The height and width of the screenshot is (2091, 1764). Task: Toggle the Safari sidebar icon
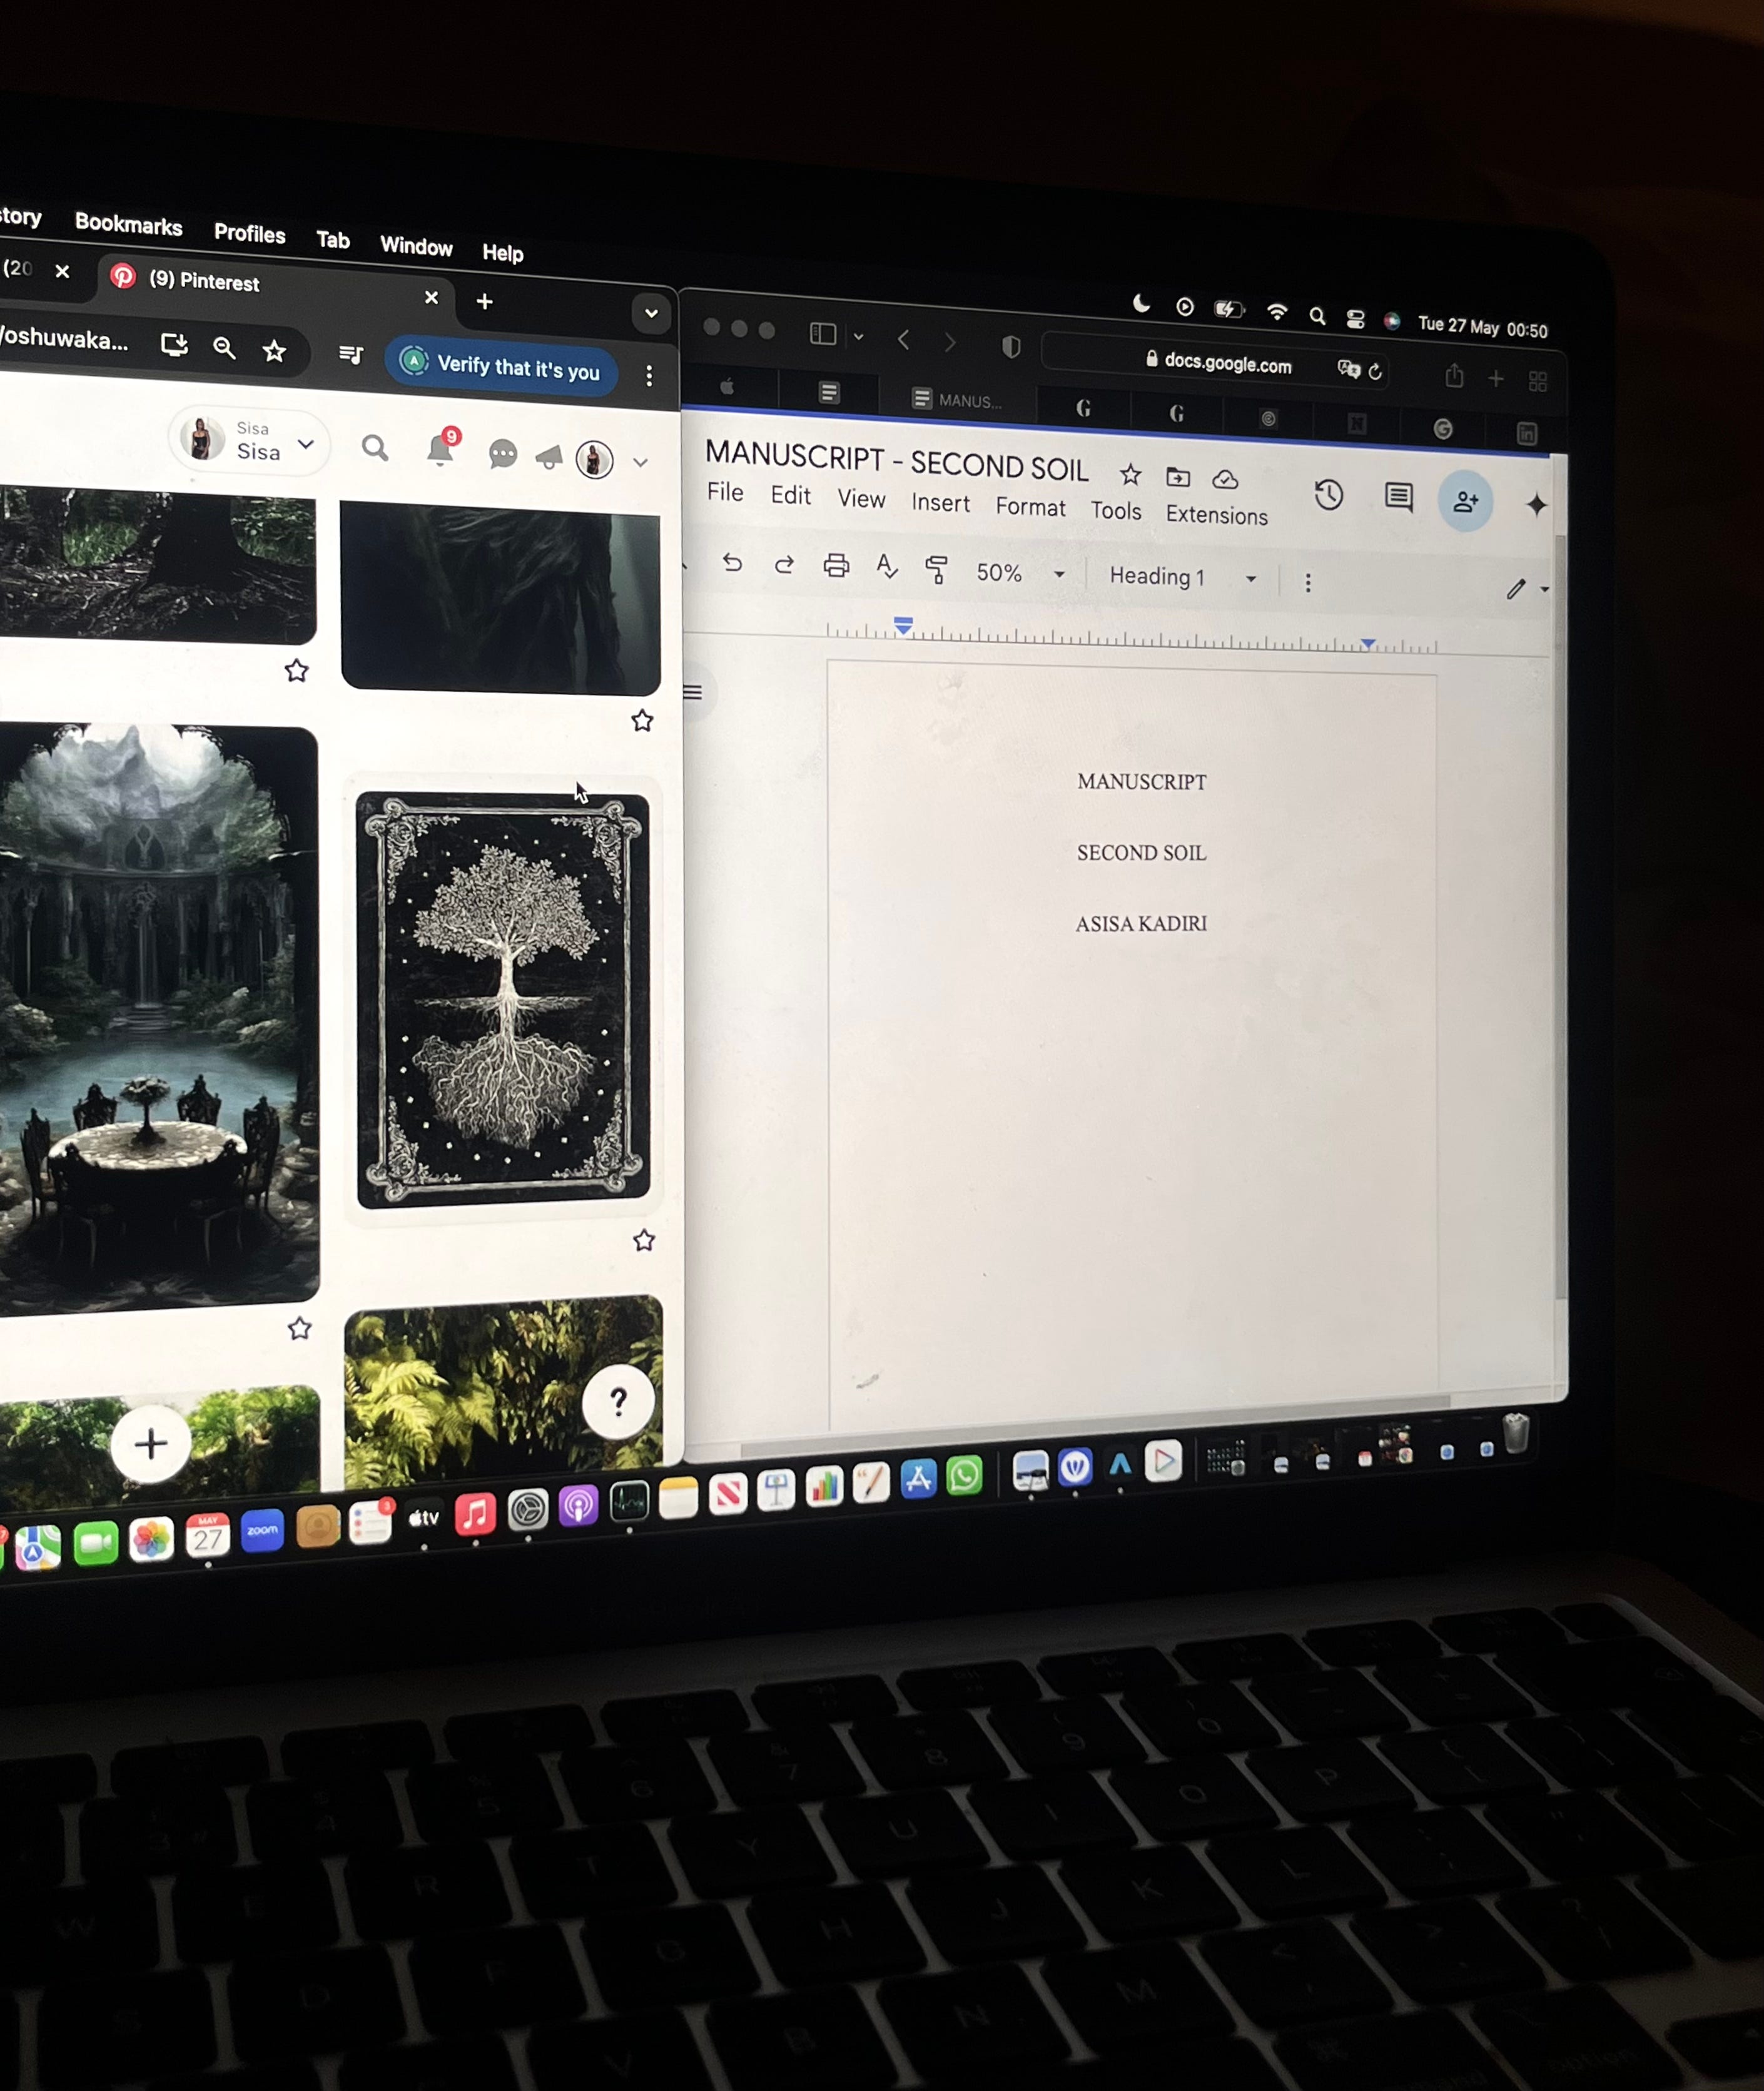click(823, 333)
